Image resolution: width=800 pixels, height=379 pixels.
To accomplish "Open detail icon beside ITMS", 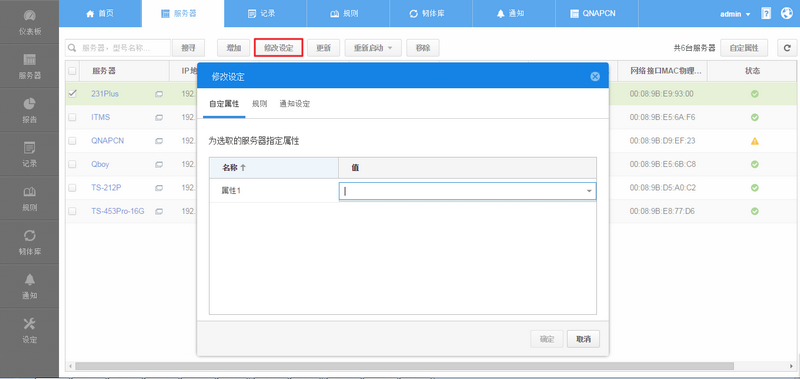I will tap(159, 117).
